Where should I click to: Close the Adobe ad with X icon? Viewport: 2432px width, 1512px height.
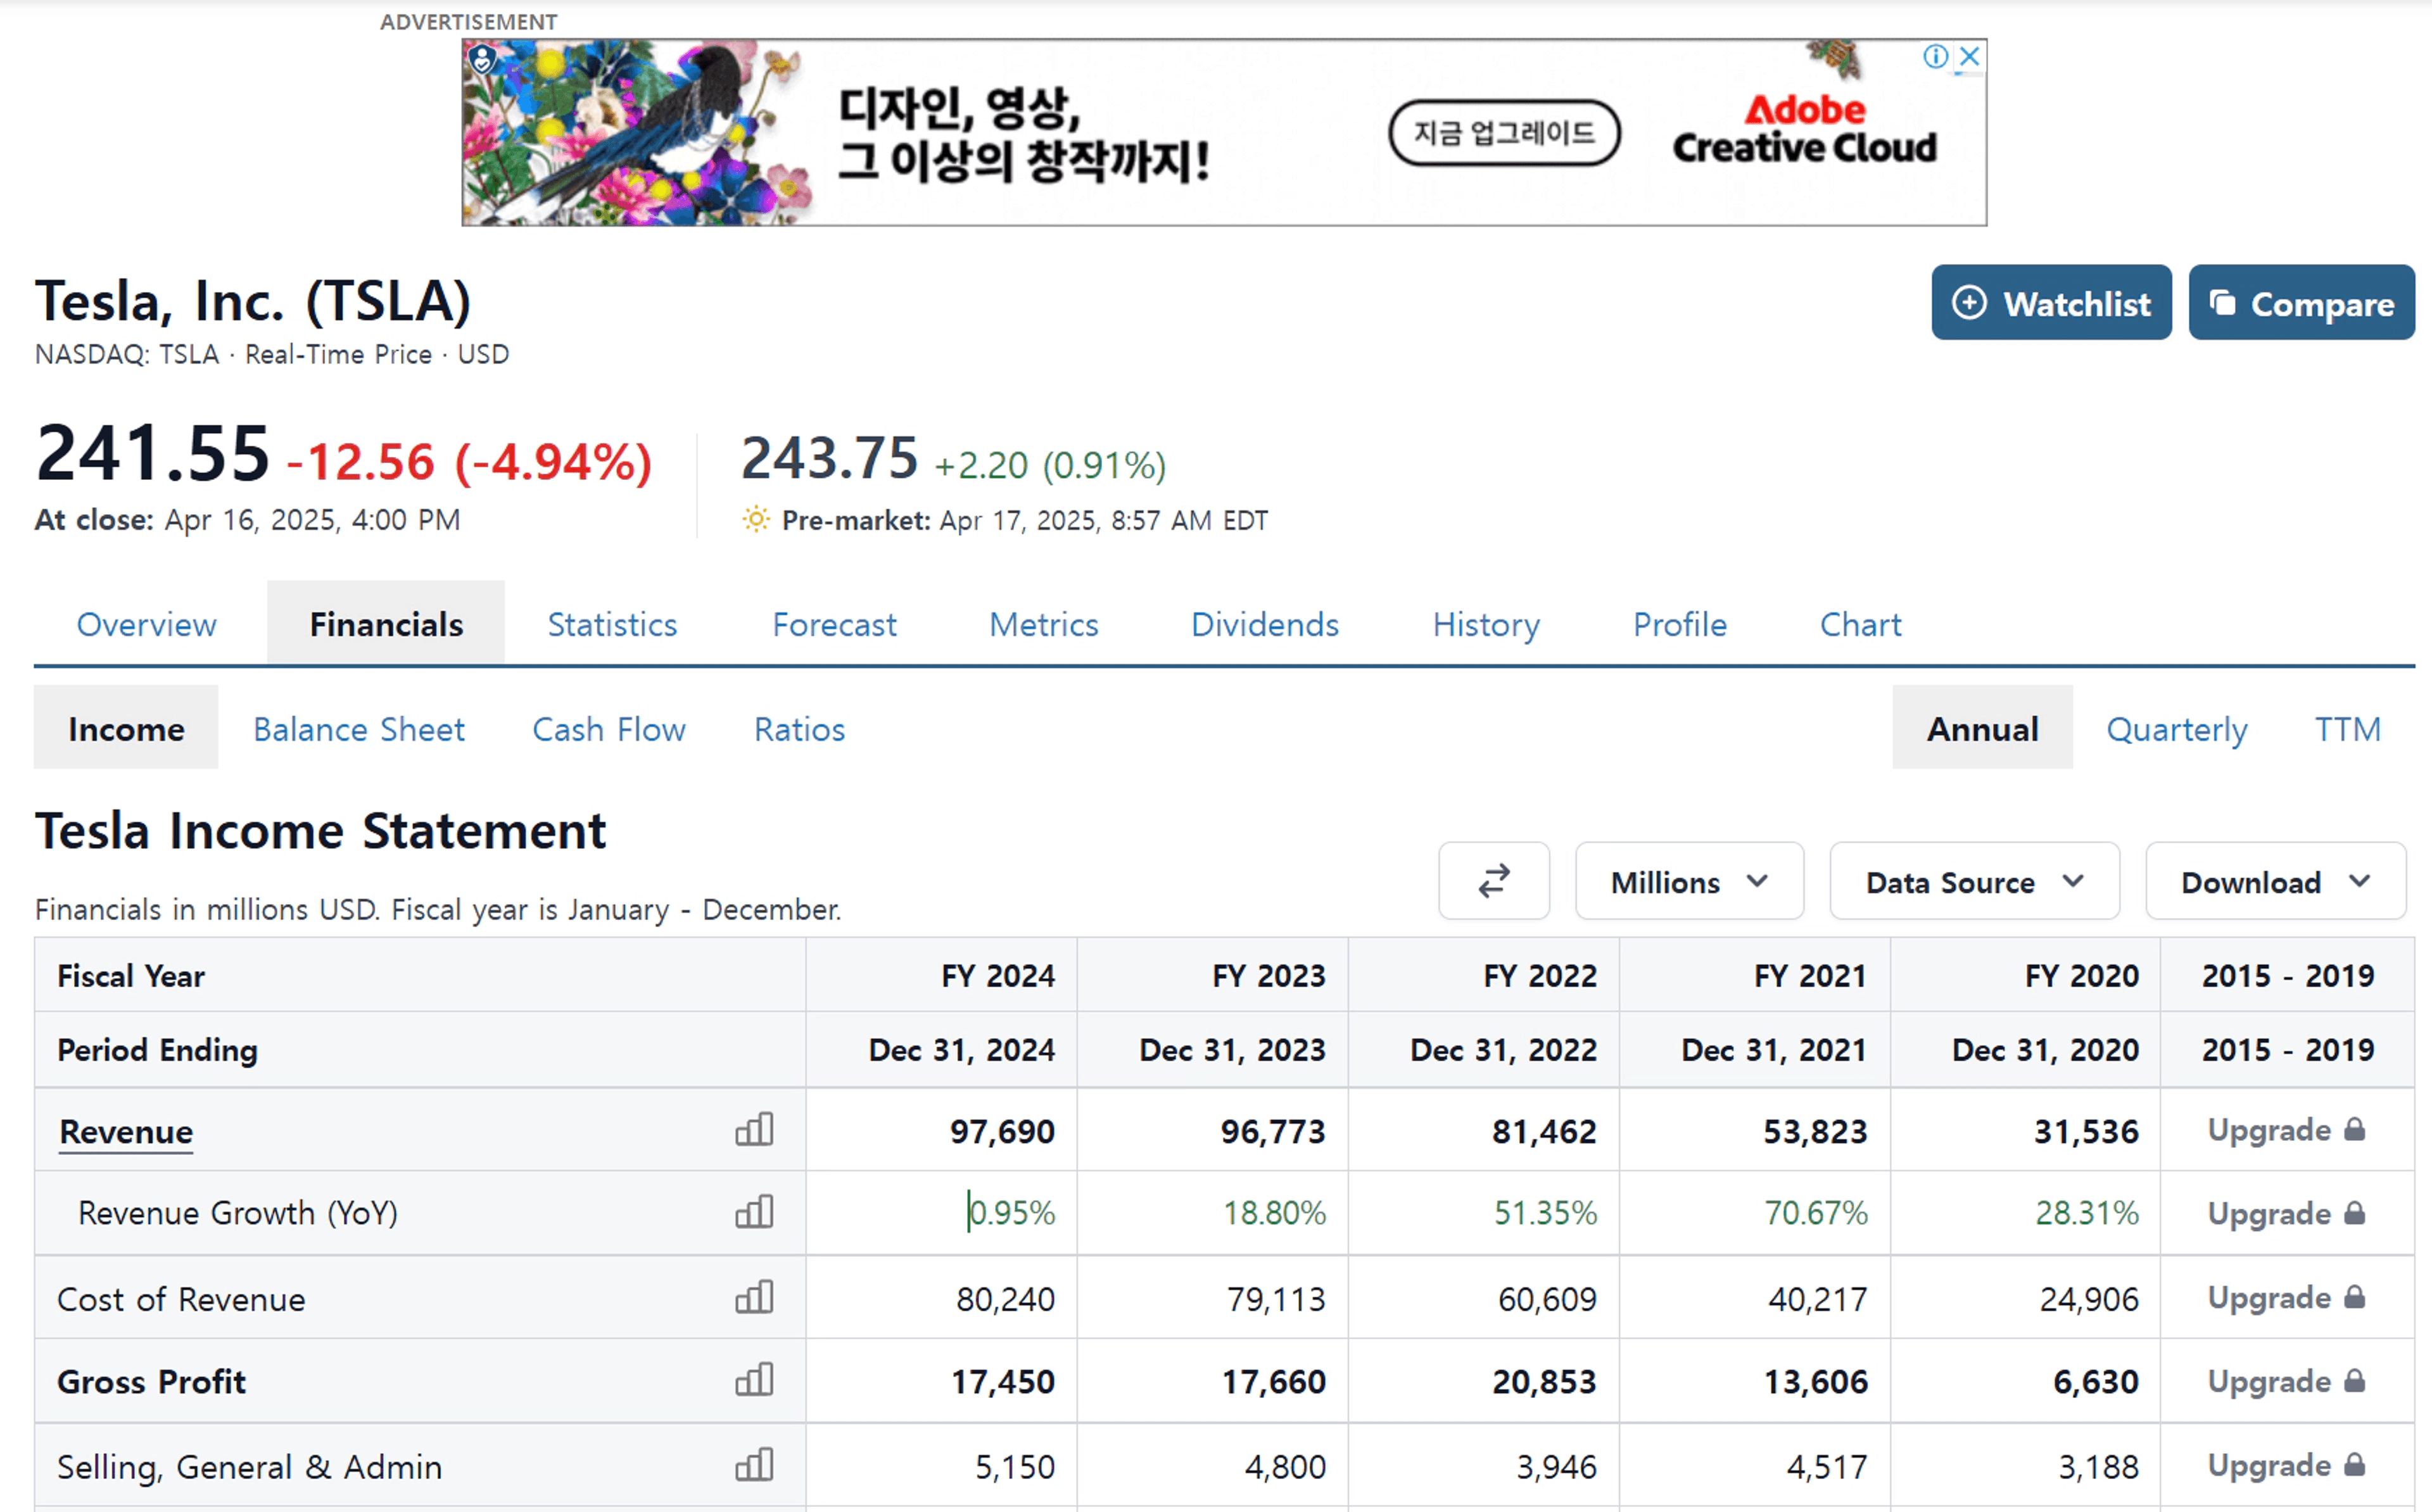pyautogui.click(x=1969, y=56)
